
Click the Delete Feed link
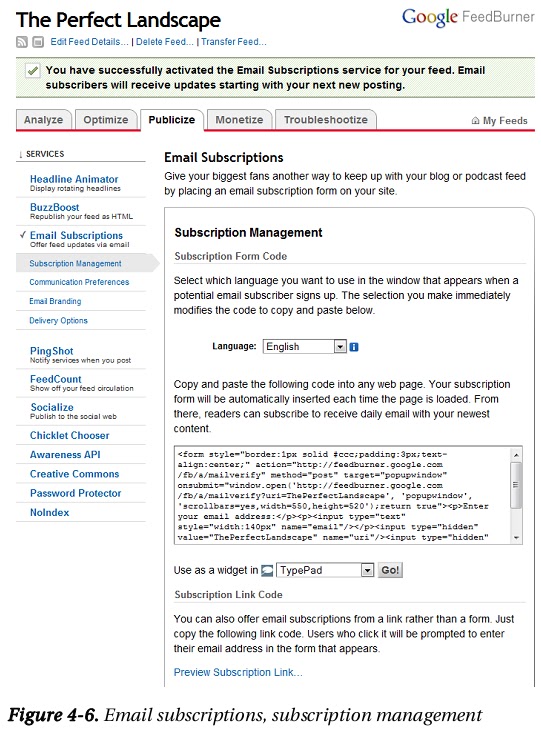(165, 42)
